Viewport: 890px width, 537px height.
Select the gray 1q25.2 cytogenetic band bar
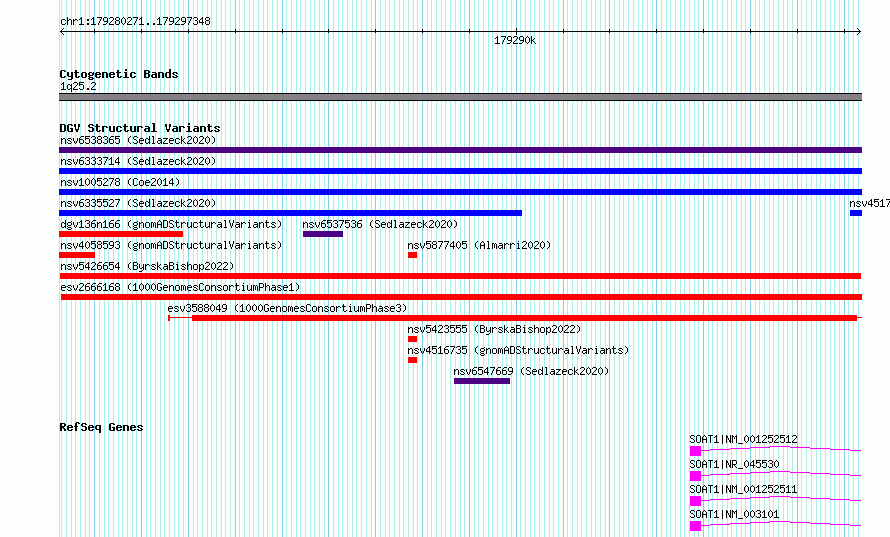[460, 97]
